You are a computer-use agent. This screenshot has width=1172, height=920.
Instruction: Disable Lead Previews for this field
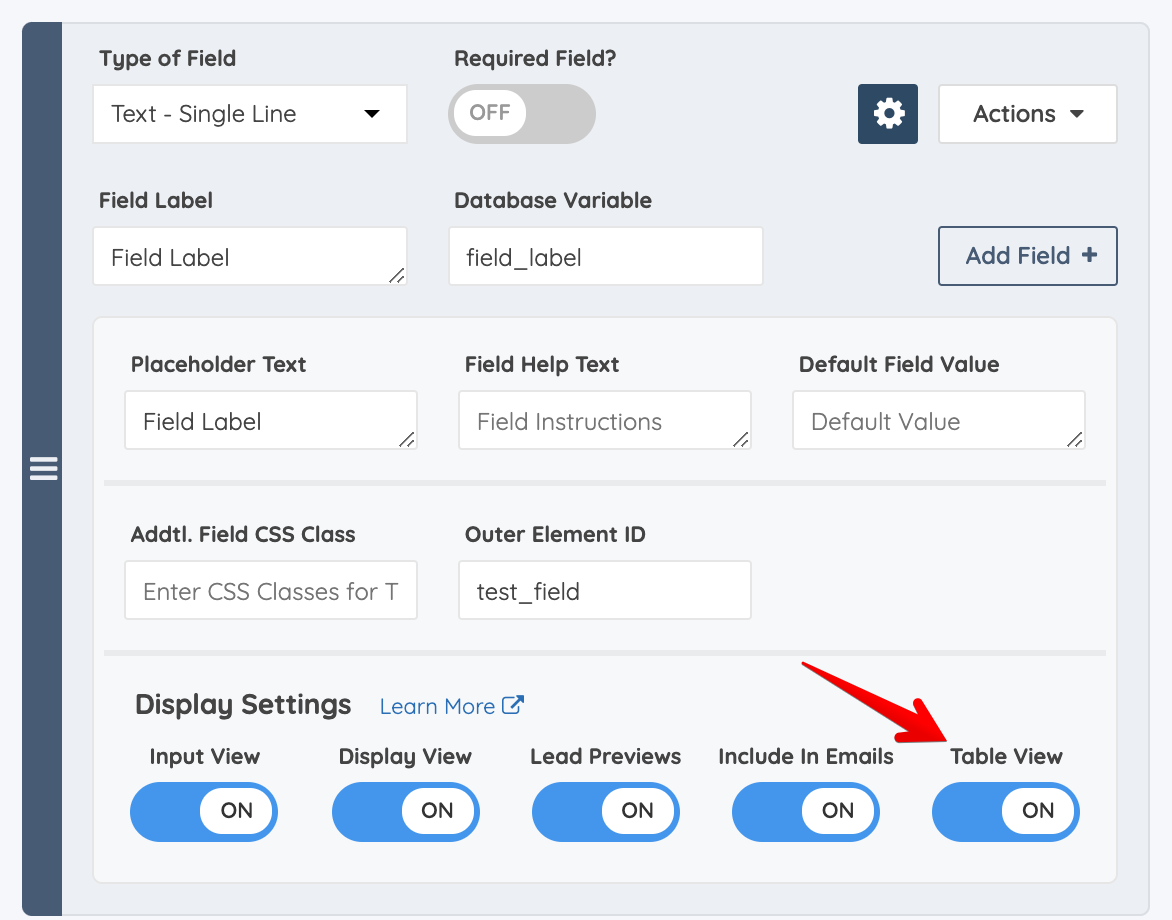pyautogui.click(x=605, y=811)
